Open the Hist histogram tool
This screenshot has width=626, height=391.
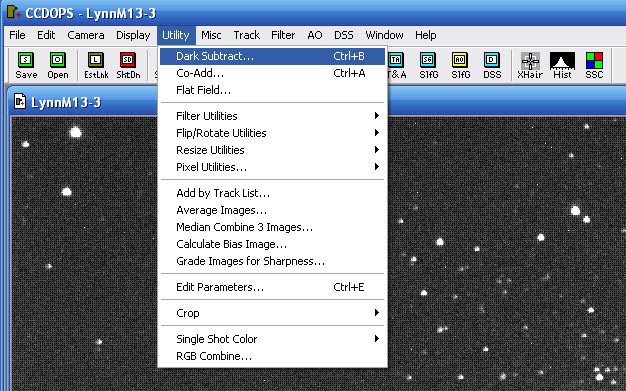click(x=562, y=65)
